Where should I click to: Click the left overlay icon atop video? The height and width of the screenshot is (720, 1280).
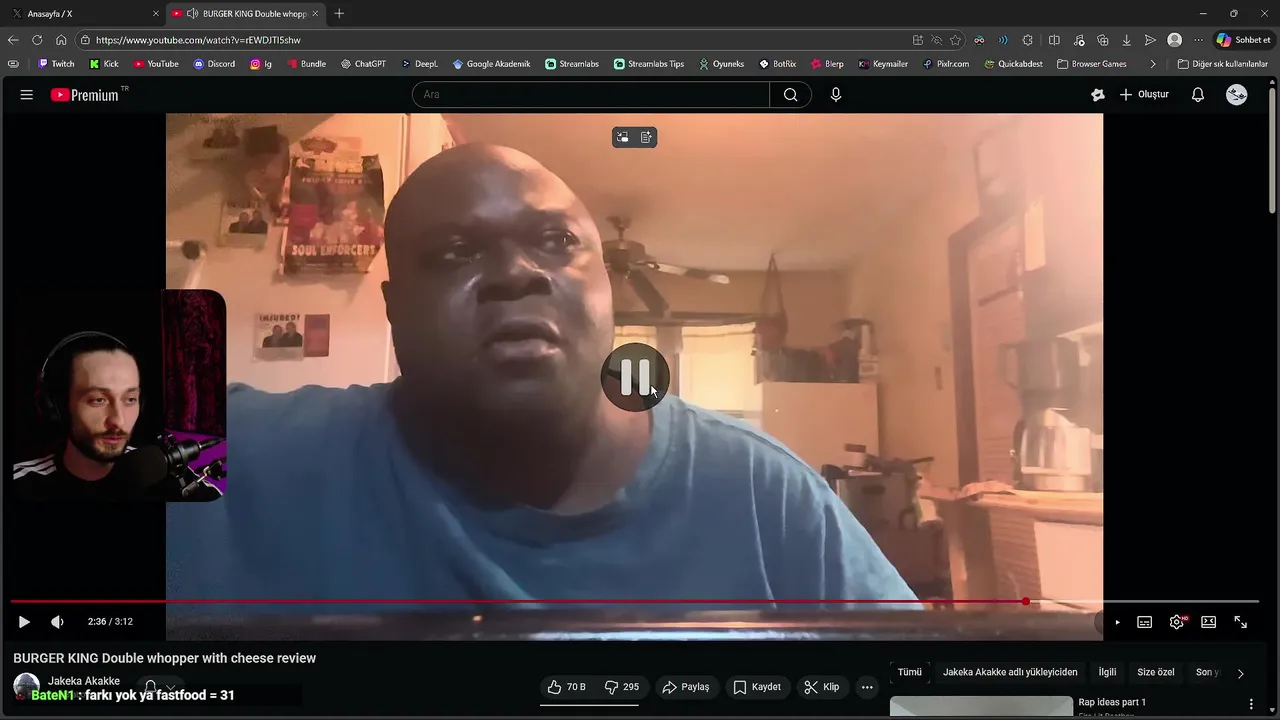[x=622, y=137]
